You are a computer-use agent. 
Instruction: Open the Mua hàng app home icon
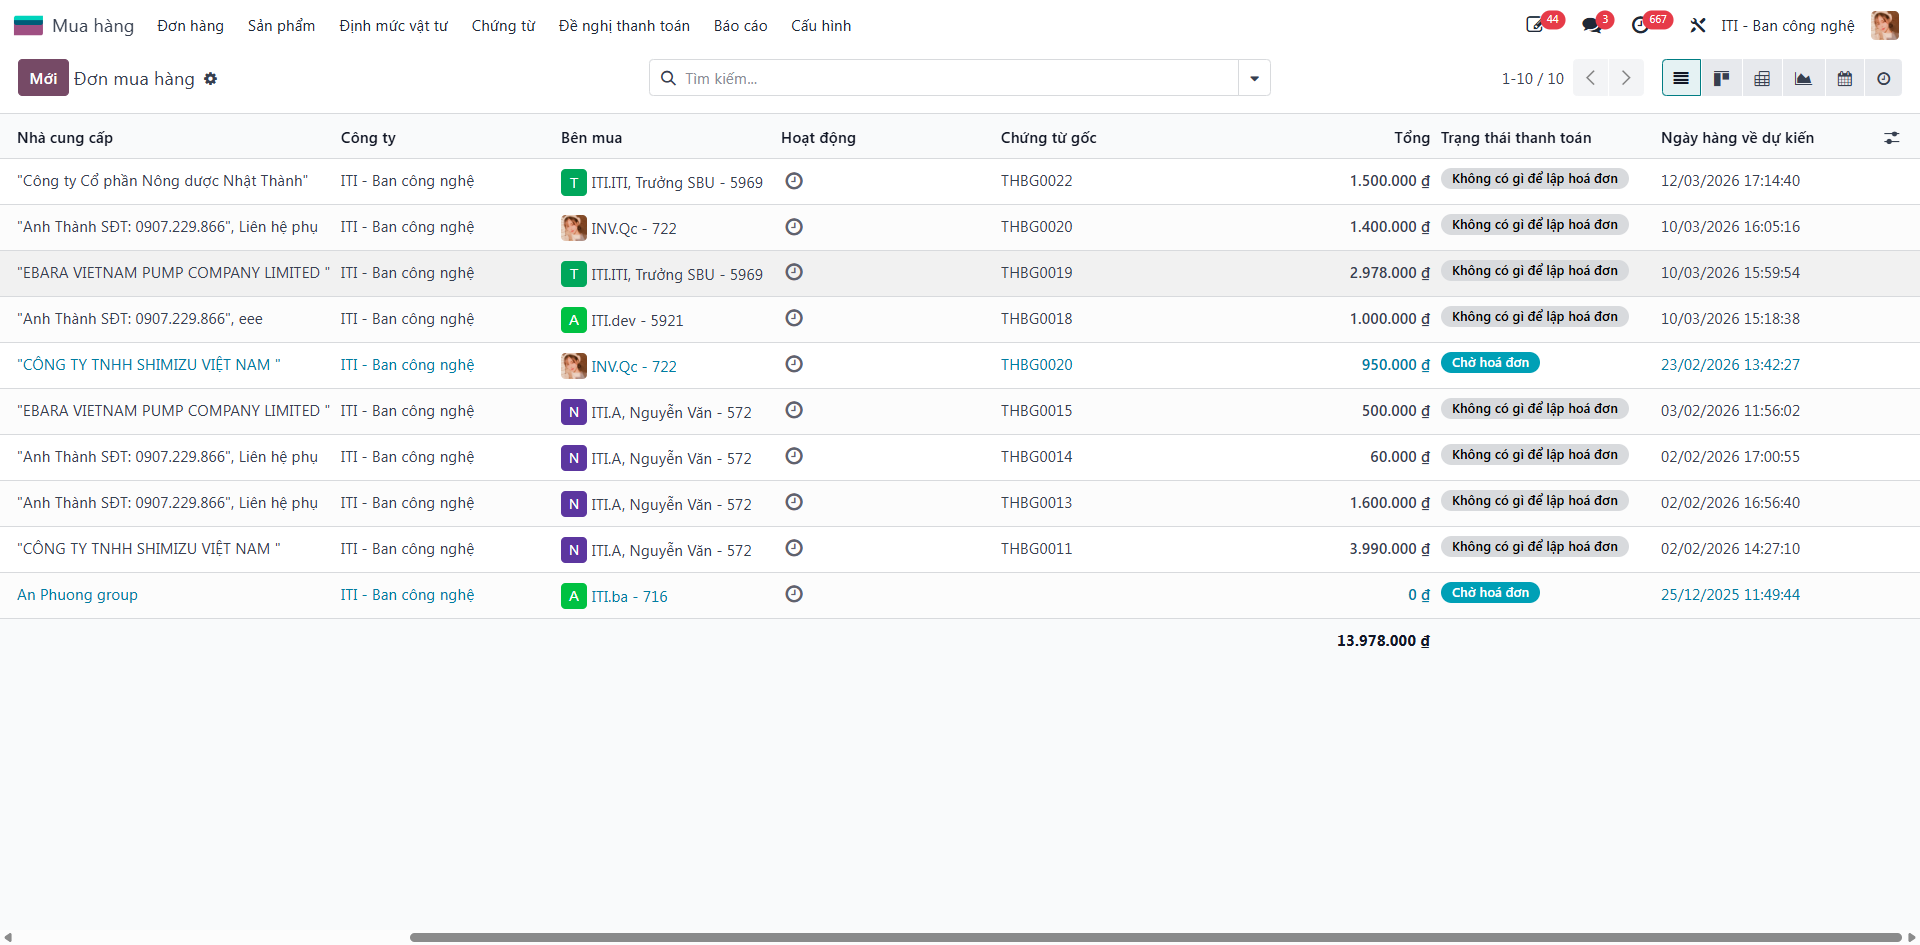pyautogui.click(x=28, y=25)
